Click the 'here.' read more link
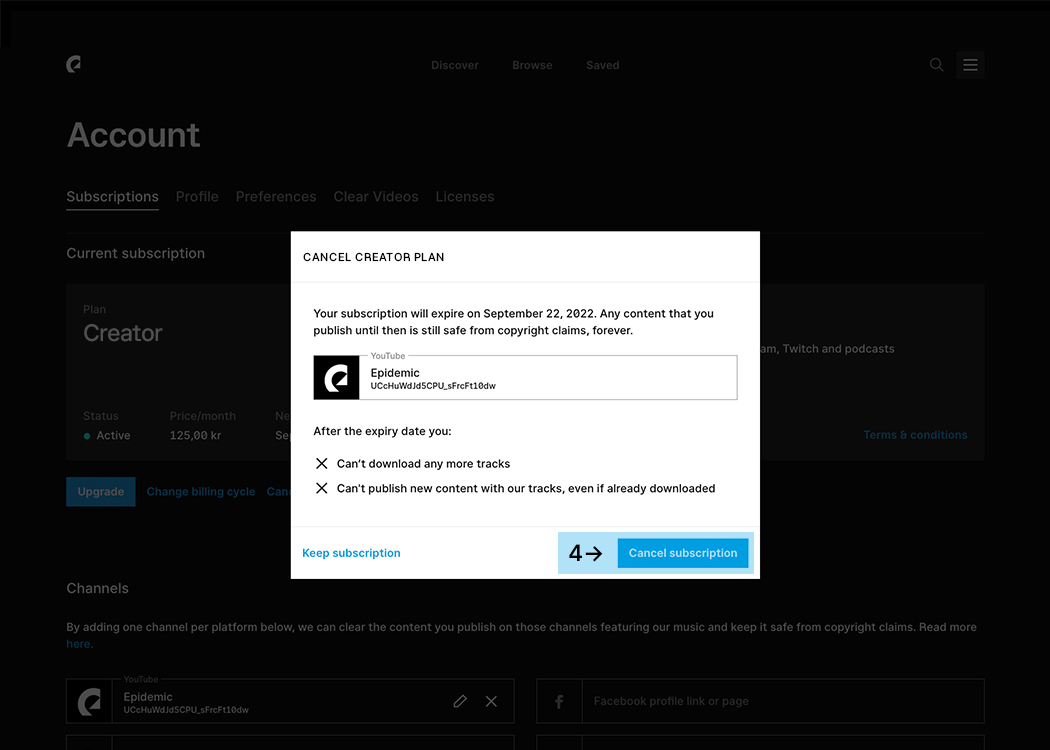Screen dimensions: 1050x750 click(80, 644)
